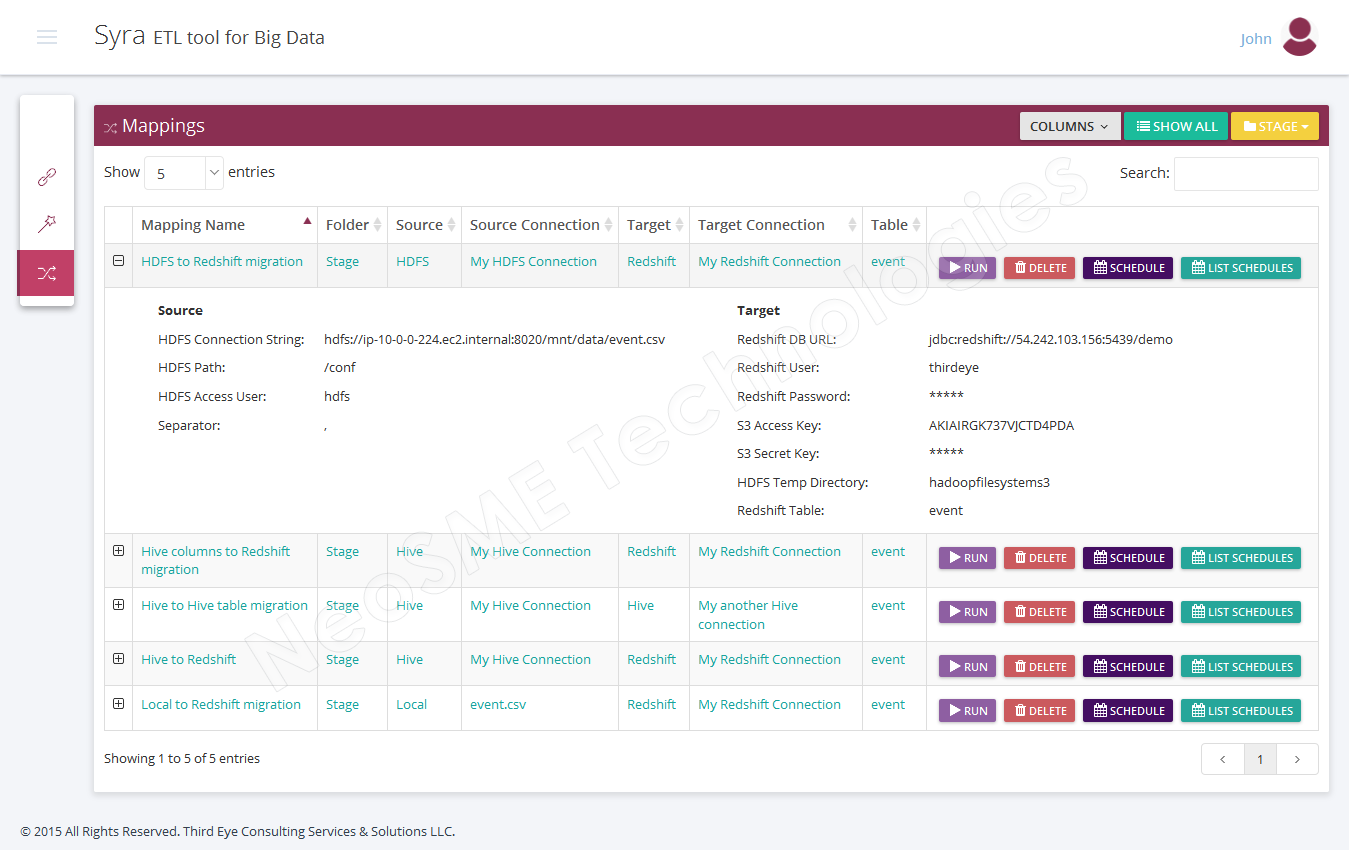Sort the Table column
1349x850 pixels.
coord(915,225)
